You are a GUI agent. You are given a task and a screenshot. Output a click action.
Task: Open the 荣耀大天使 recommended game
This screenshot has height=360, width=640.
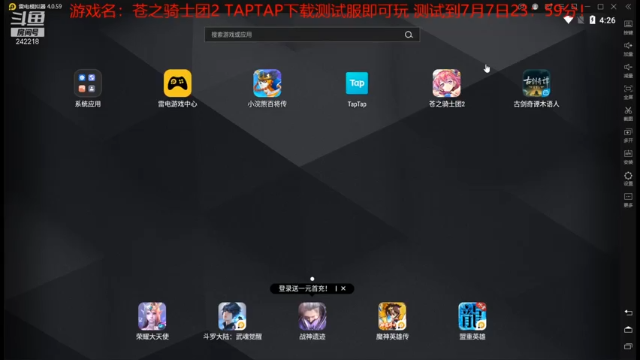pos(152,316)
